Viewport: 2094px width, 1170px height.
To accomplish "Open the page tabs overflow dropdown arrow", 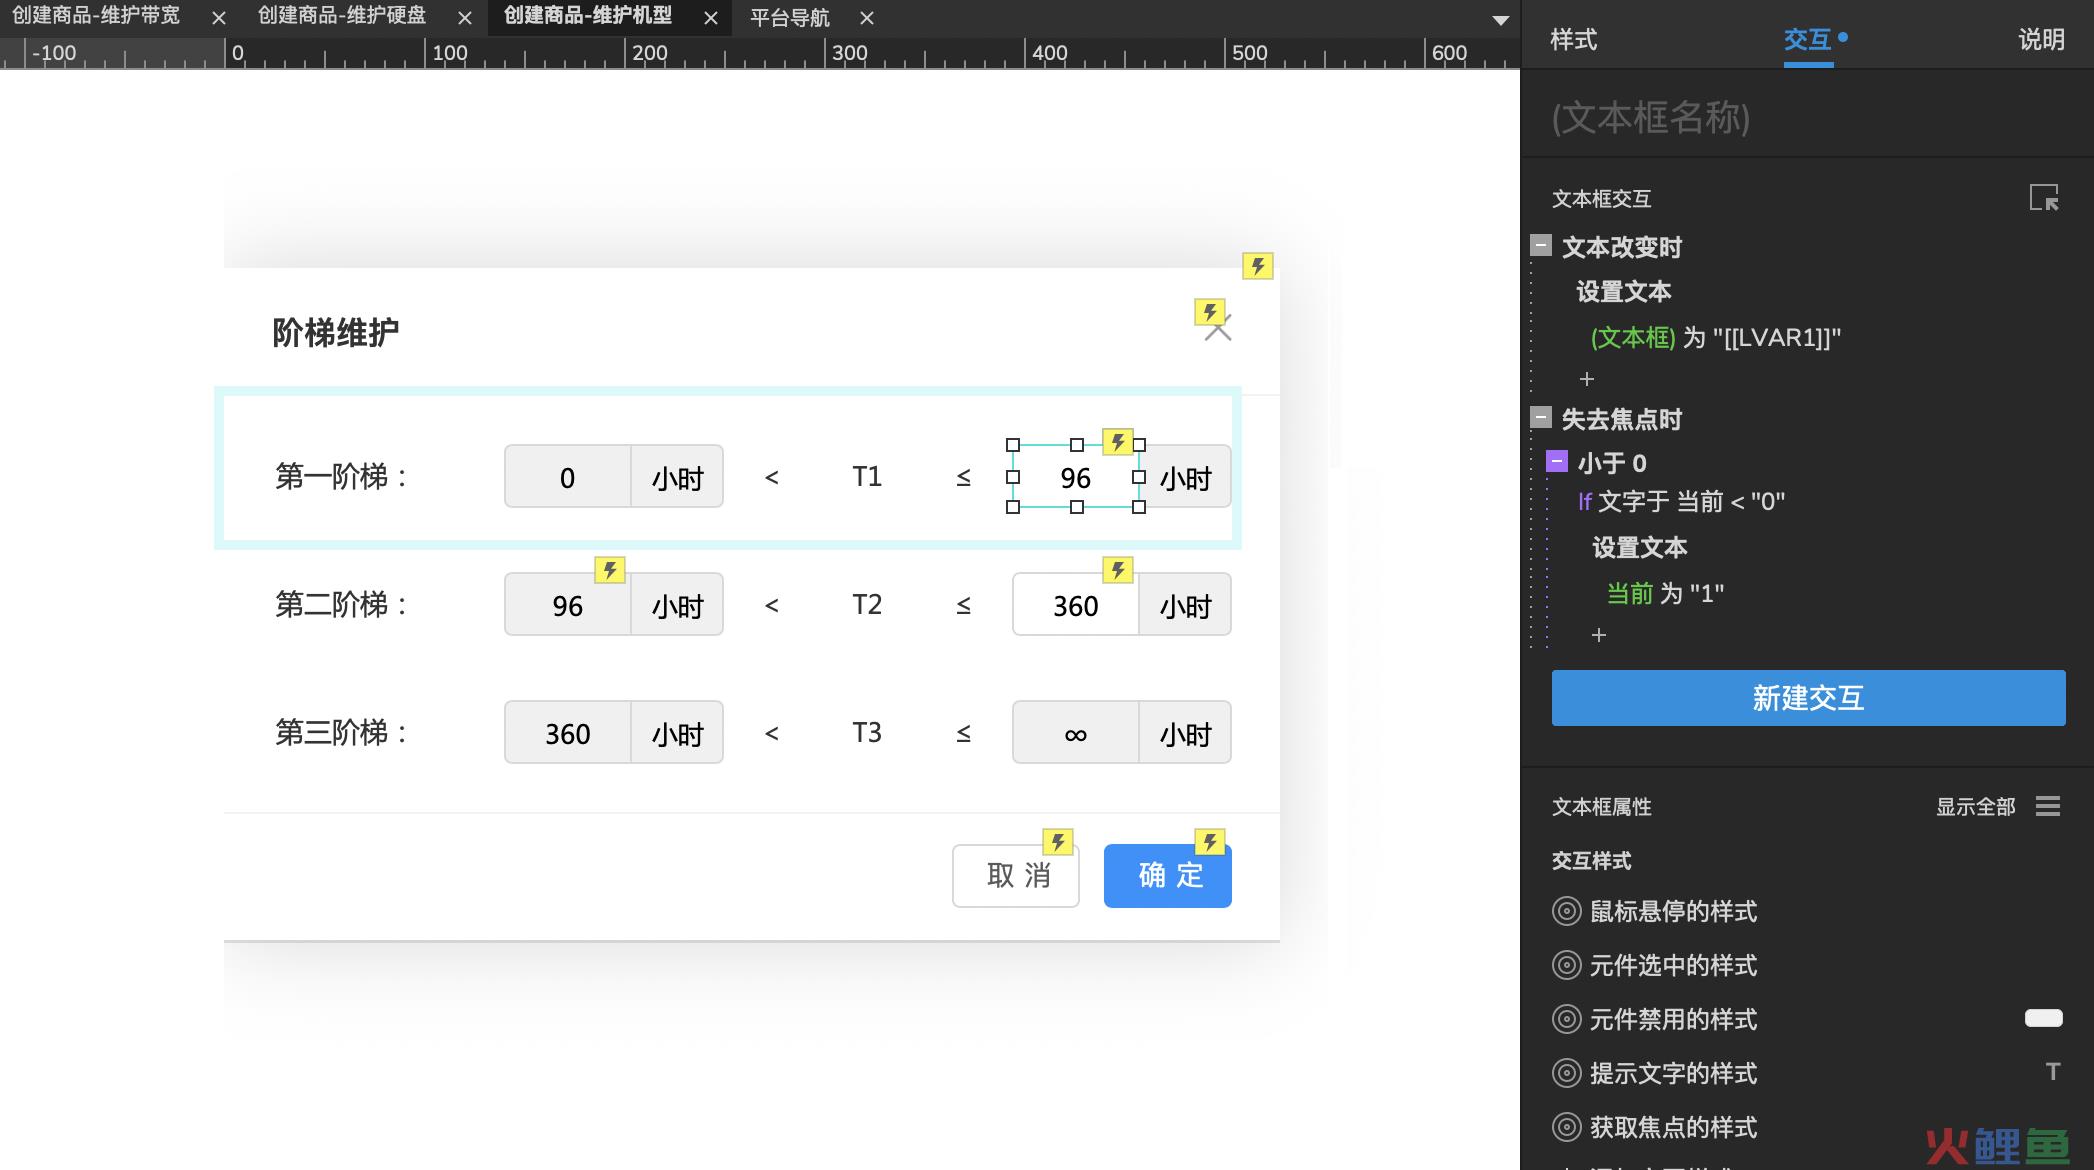I will coord(1500,20).
